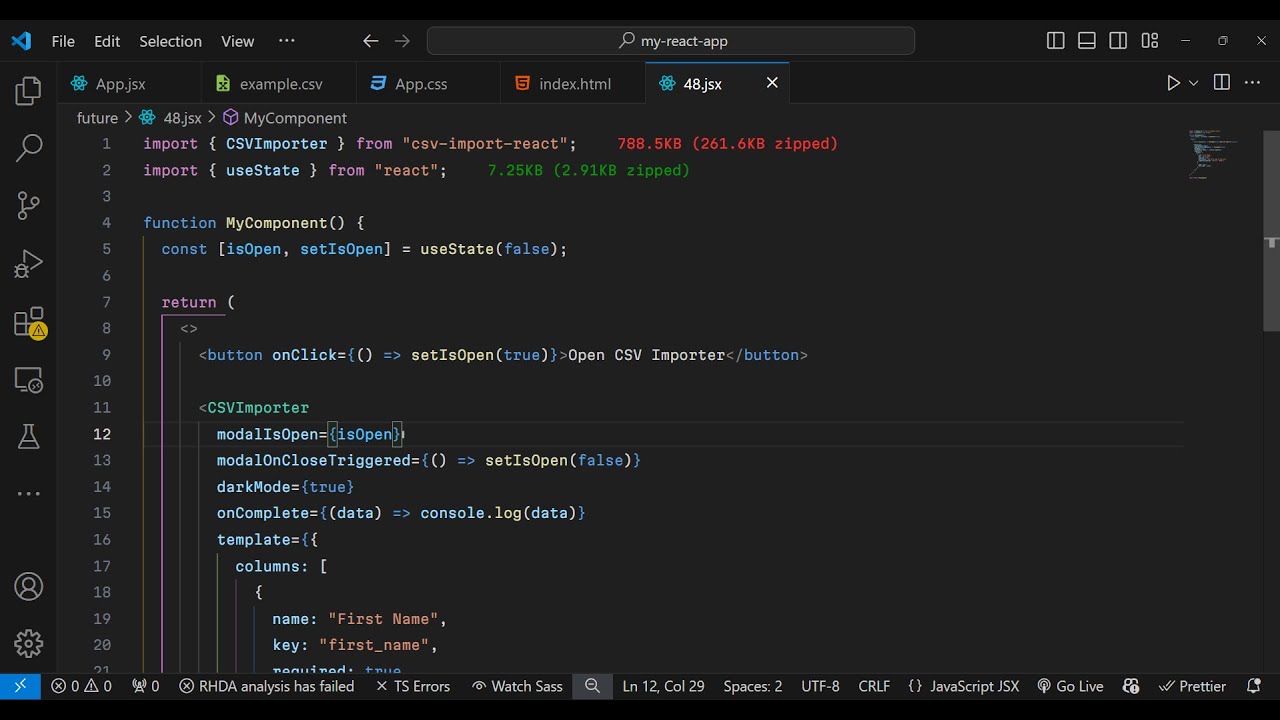The height and width of the screenshot is (720, 1280).
Task: Start the Go Live server
Action: pos(1070,686)
